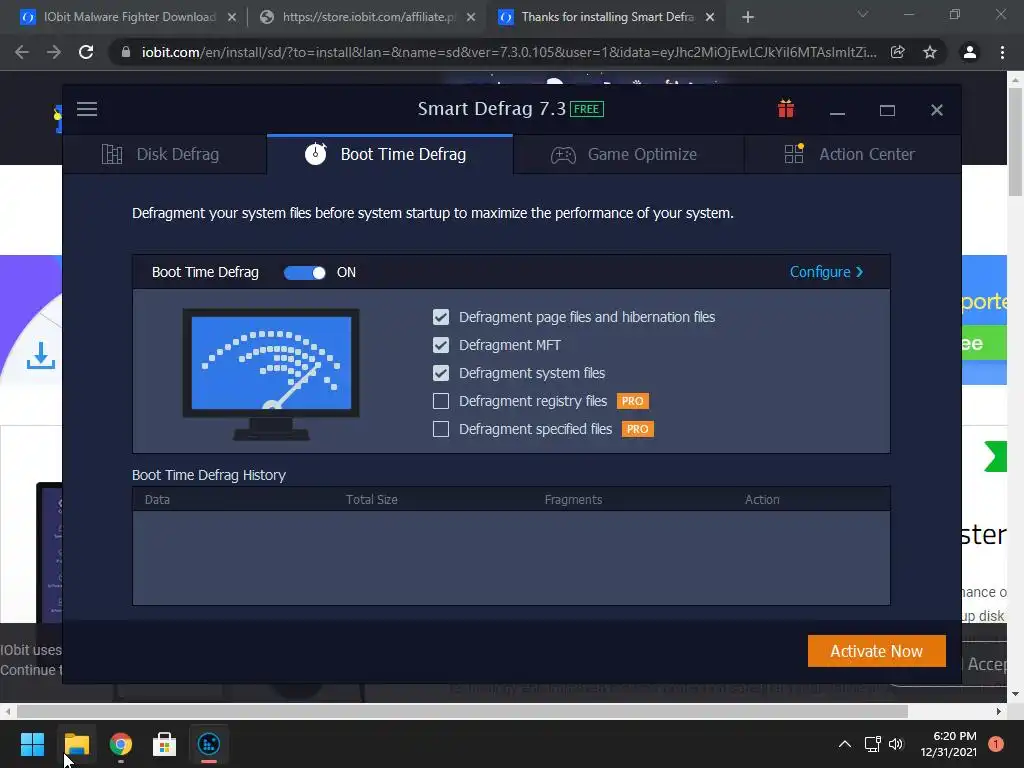Screen dimensions: 1024x768
Task: Click the Smart Defrag taskbar icon
Action: click(209, 744)
